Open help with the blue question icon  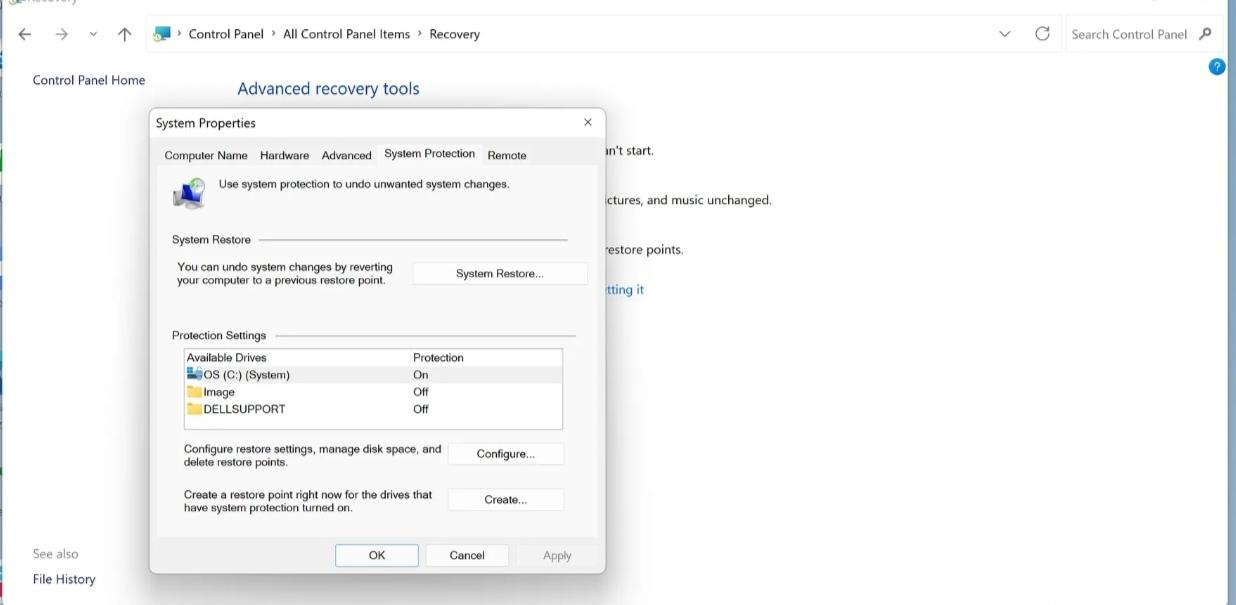point(1217,67)
